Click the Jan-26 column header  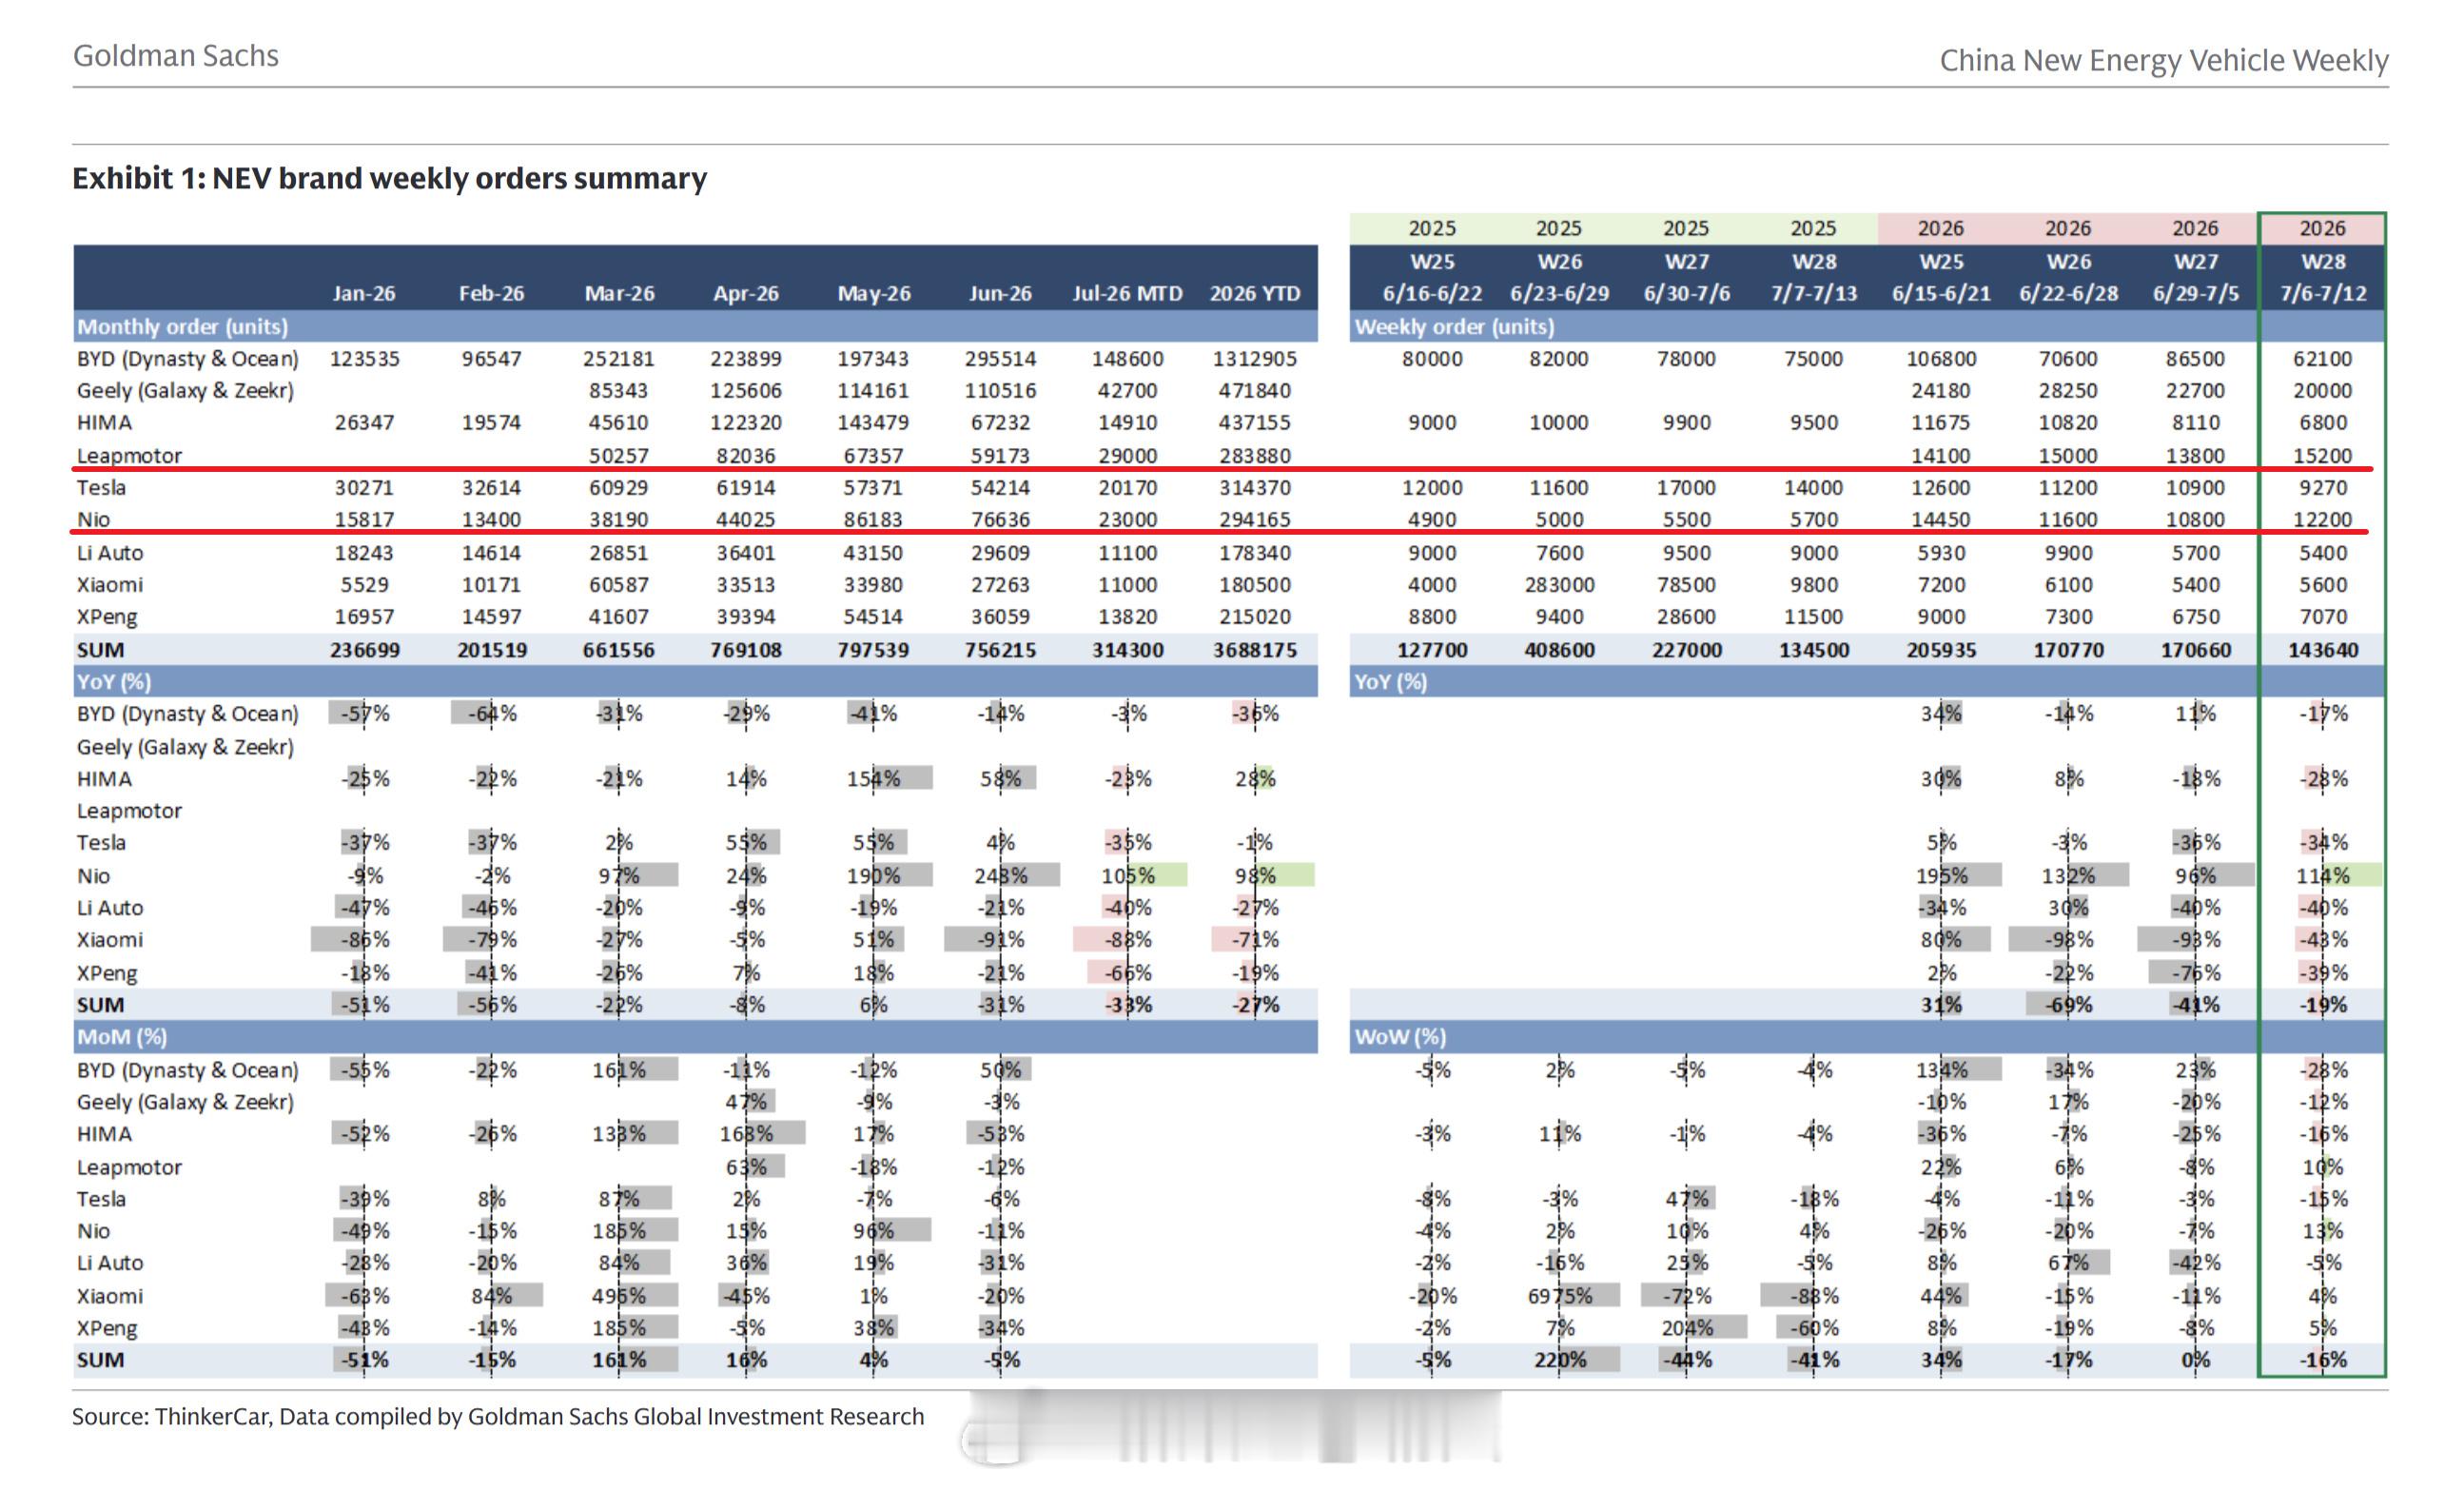[364, 293]
